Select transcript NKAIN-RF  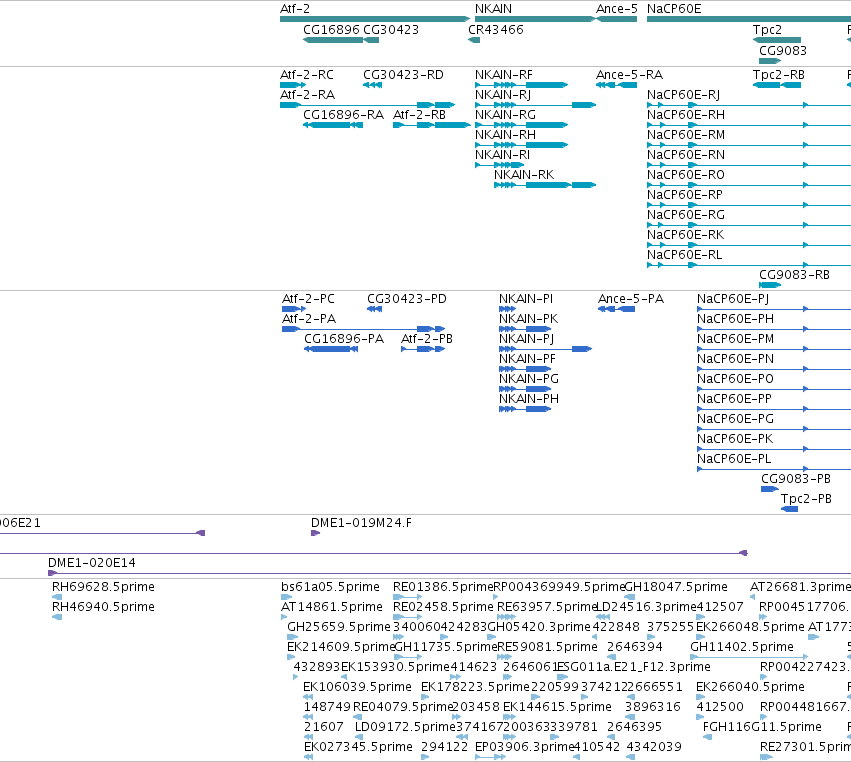522,85
